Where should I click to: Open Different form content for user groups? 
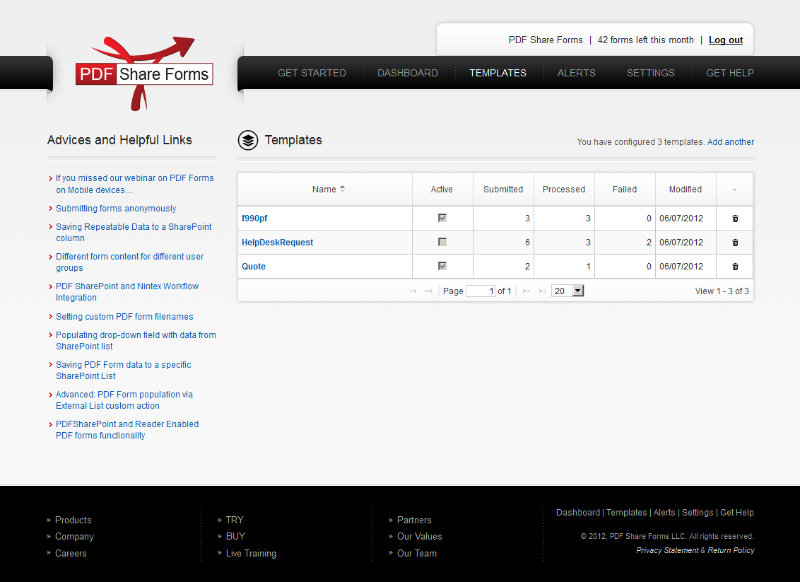tap(130, 262)
